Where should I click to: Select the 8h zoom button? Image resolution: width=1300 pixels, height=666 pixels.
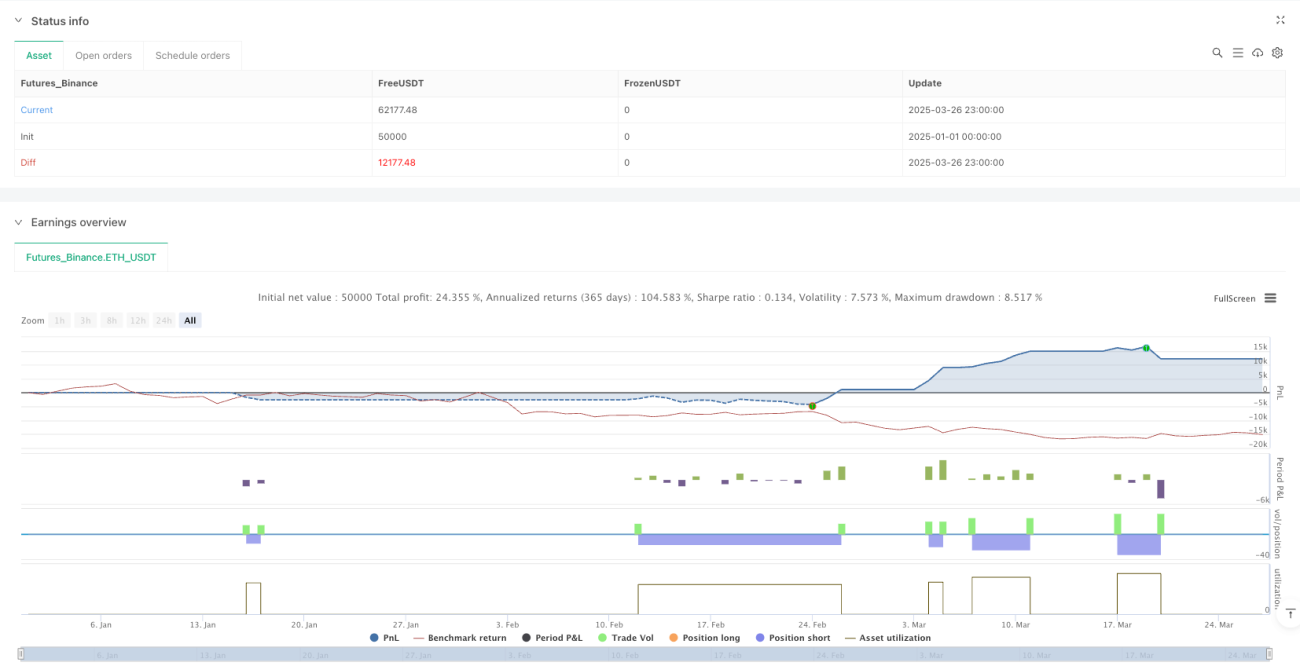point(112,321)
